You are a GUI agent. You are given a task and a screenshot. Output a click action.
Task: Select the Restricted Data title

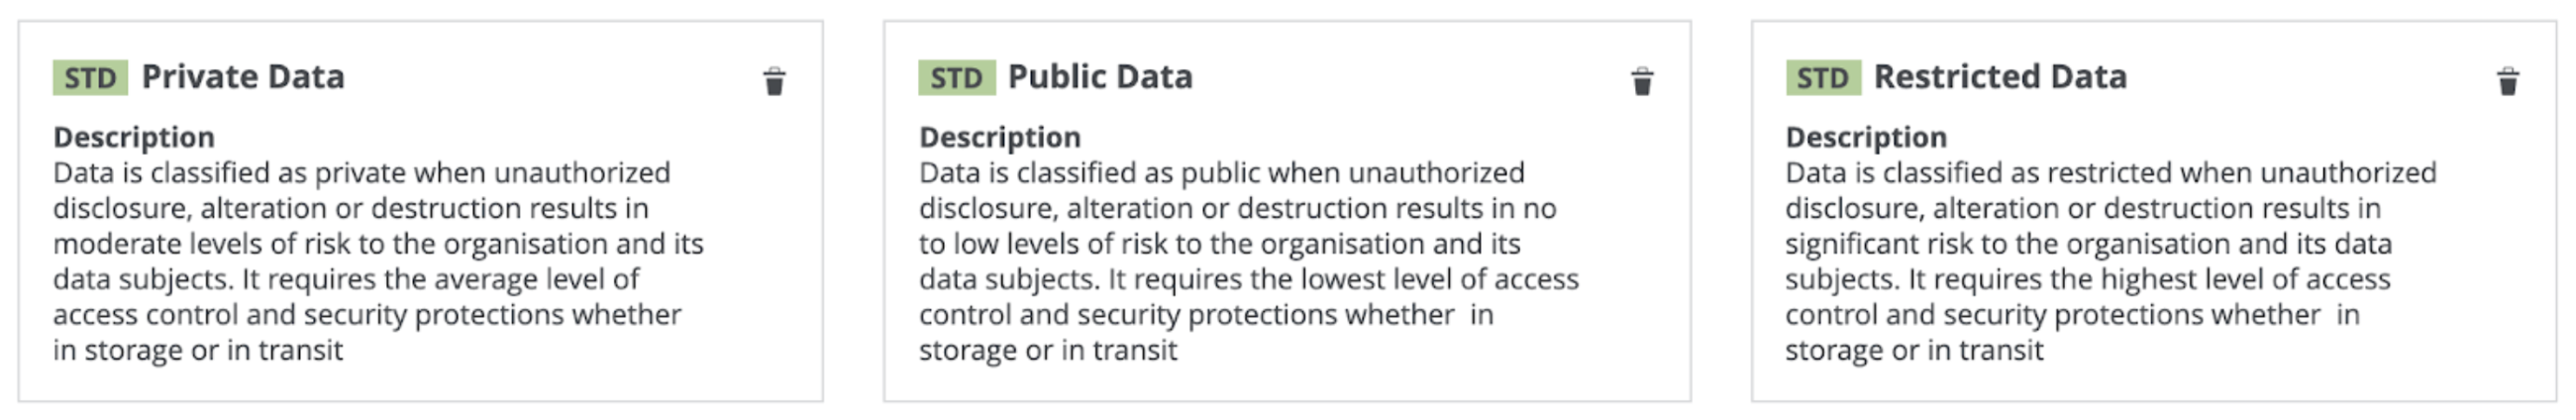click(x=2000, y=77)
